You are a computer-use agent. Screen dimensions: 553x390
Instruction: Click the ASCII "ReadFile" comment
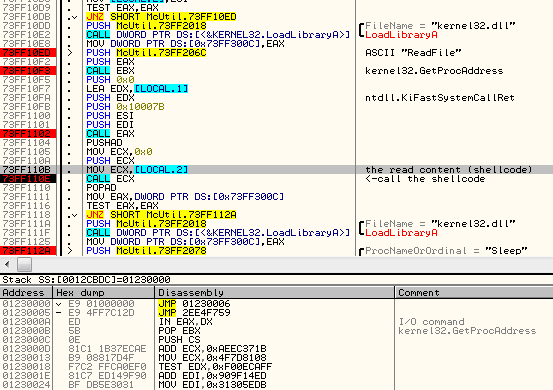(413, 53)
